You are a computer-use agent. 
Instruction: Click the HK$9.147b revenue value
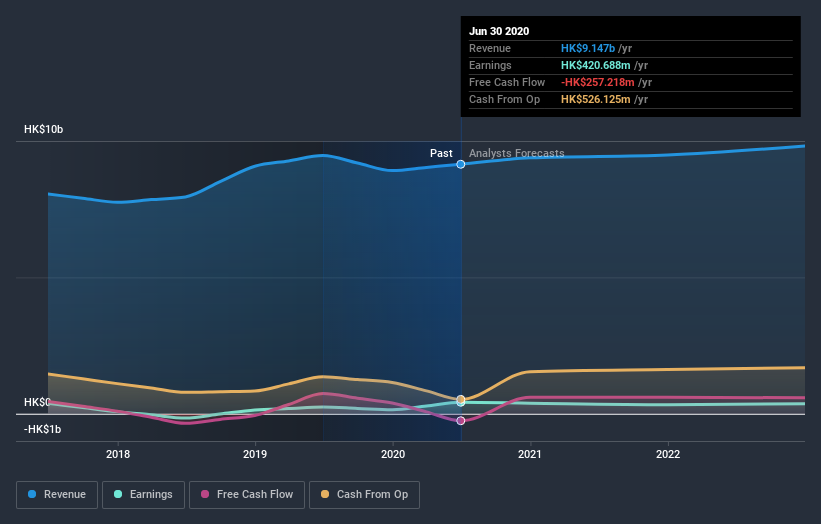click(x=587, y=48)
